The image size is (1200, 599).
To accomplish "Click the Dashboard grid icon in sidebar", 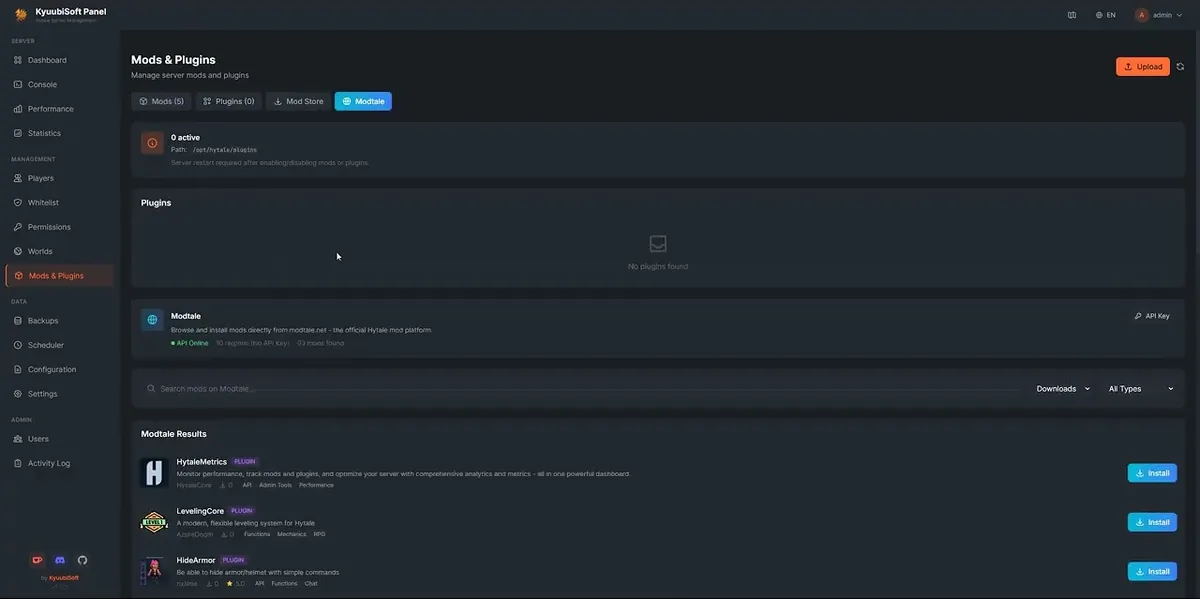I will [18, 60].
